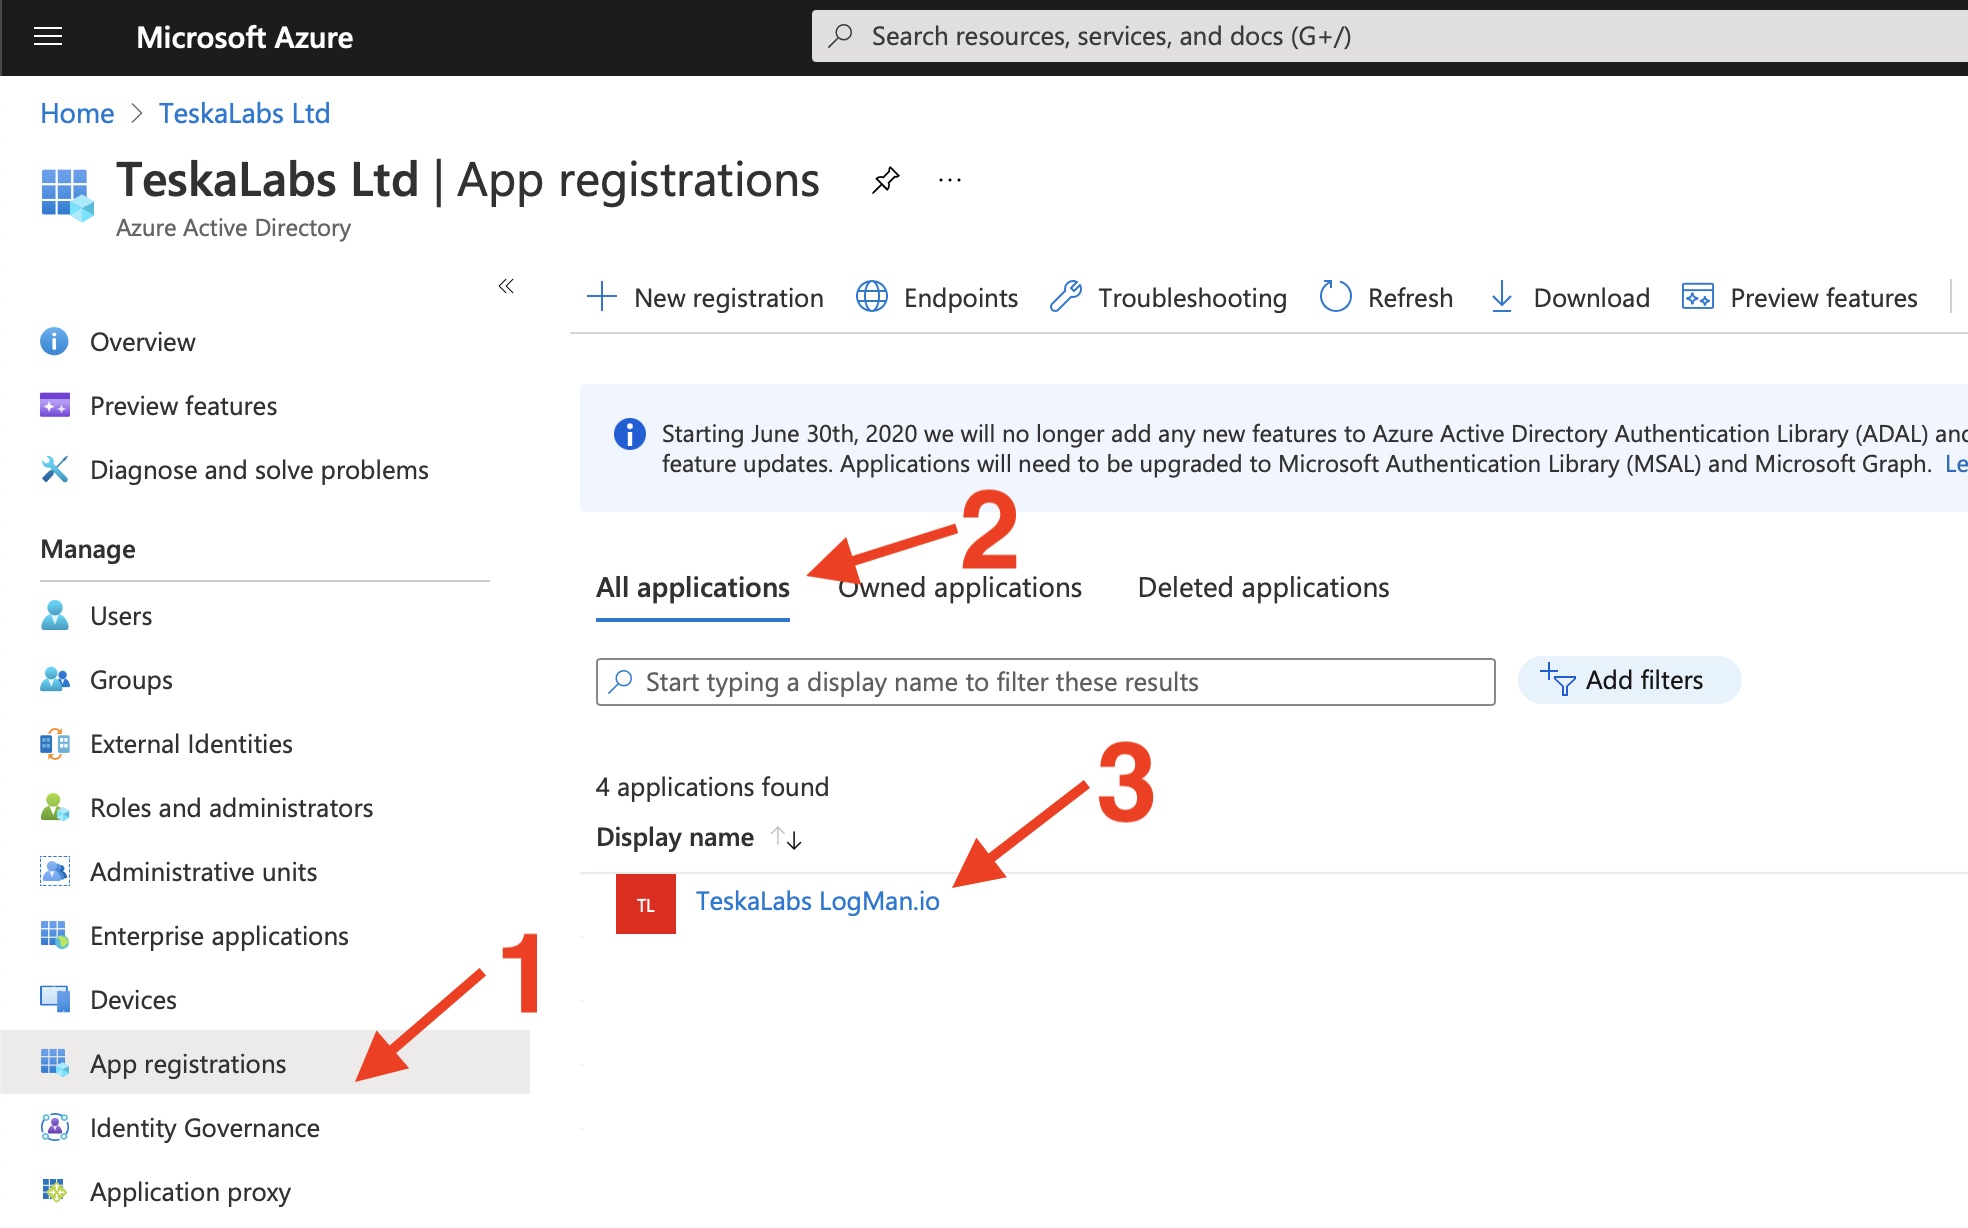The image size is (1968, 1228).
Task: Click the Identity Governance icon
Action: click(x=54, y=1128)
